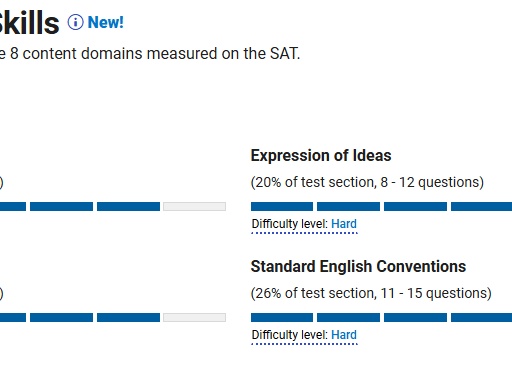Click third blue segment of Expression of Ideas bar
This screenshot has height=372, width=512.
click(x=415, y=206)
